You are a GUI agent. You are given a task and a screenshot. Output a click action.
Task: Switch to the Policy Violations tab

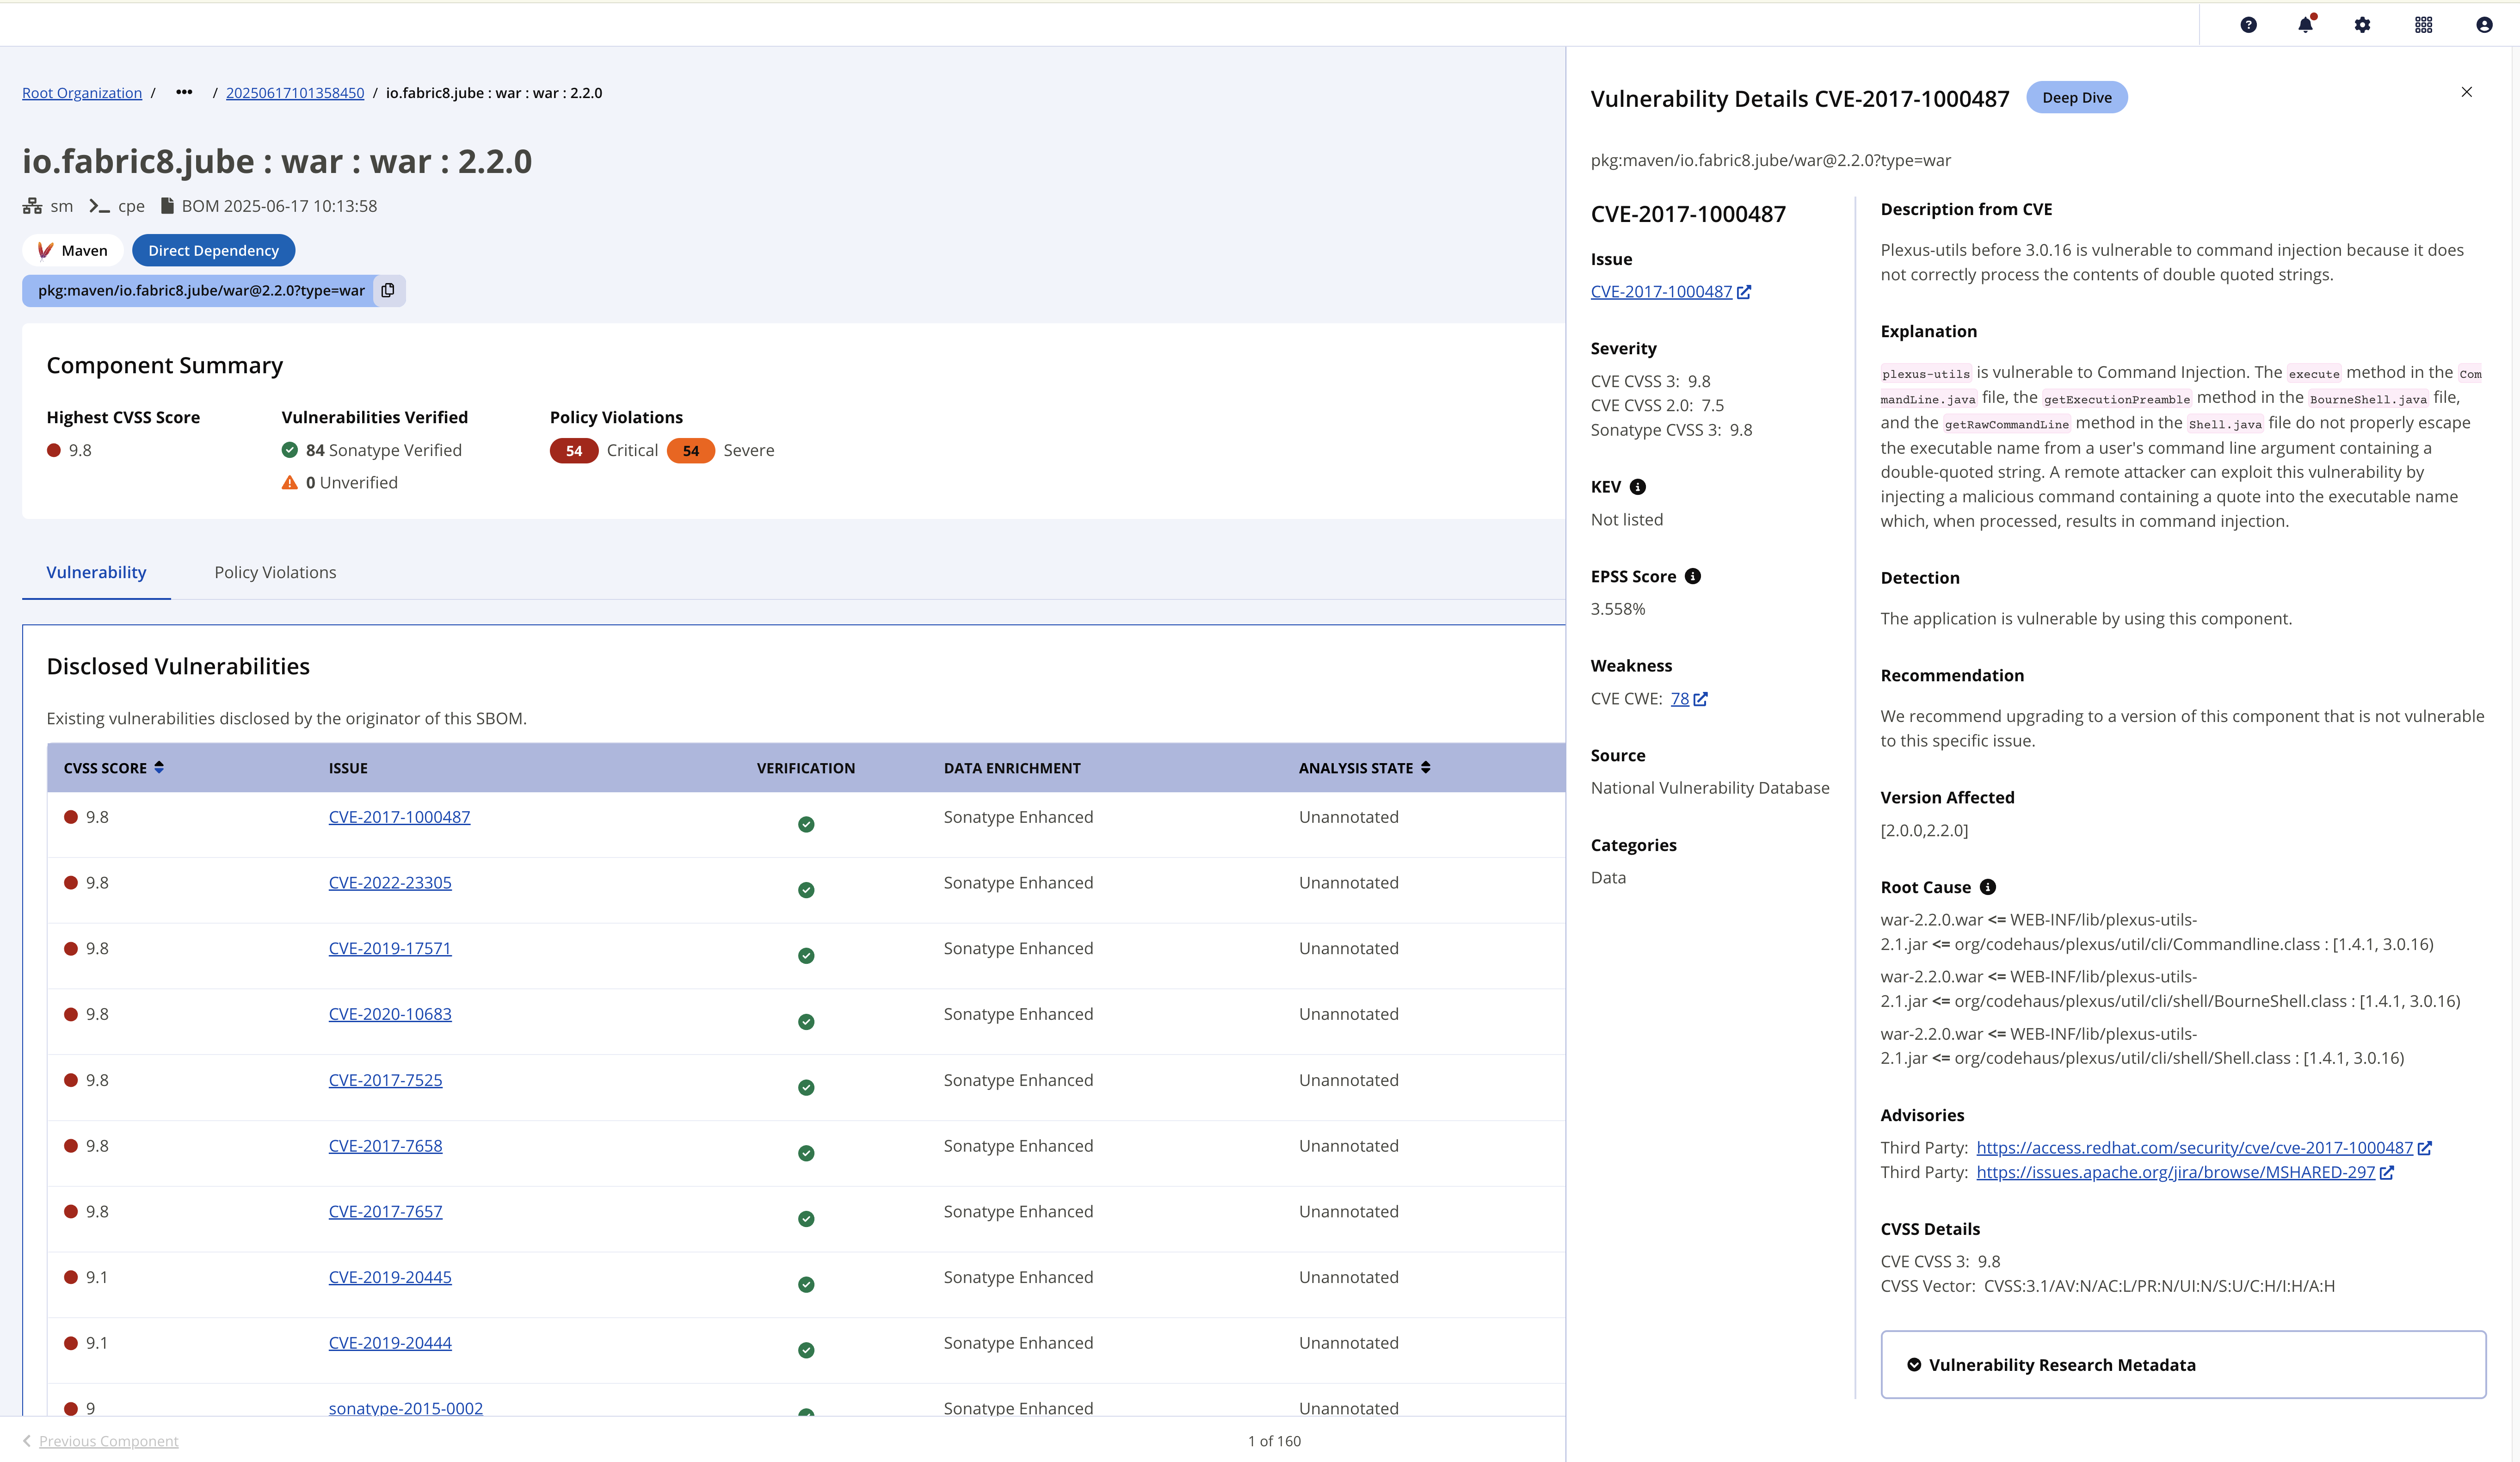tap(275, 572)
